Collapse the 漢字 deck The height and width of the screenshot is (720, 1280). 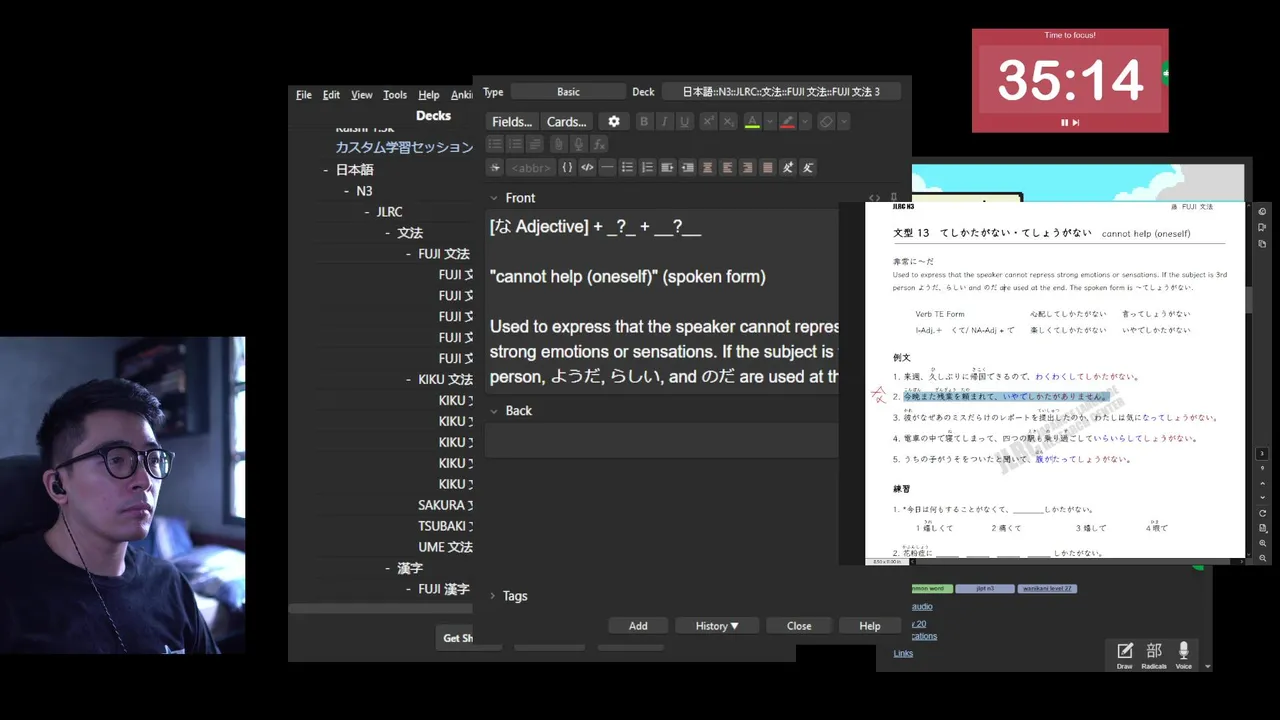pyautogui.click(x=388, y=568)
